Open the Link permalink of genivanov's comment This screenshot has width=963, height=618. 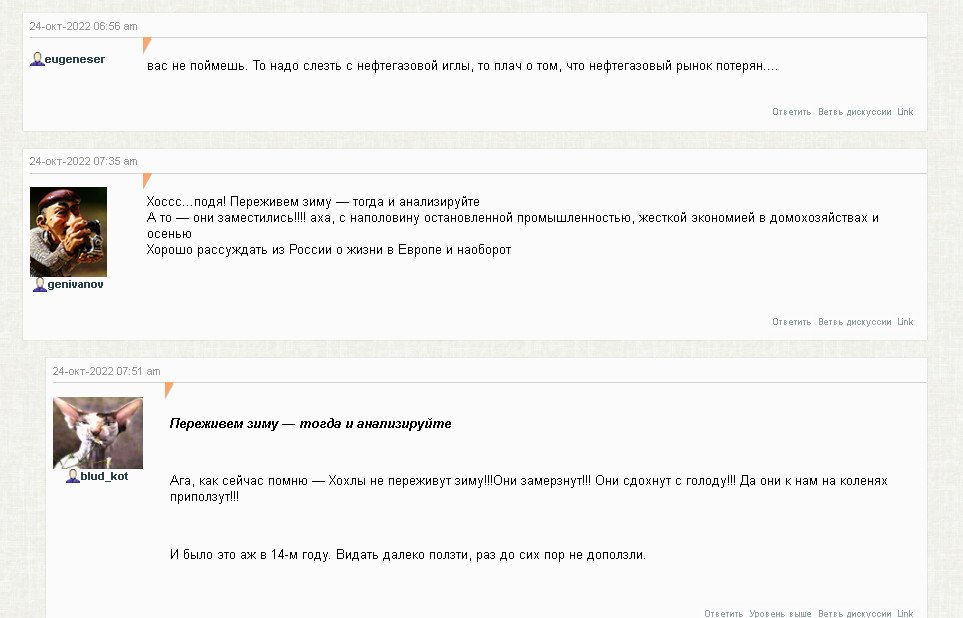905,322
